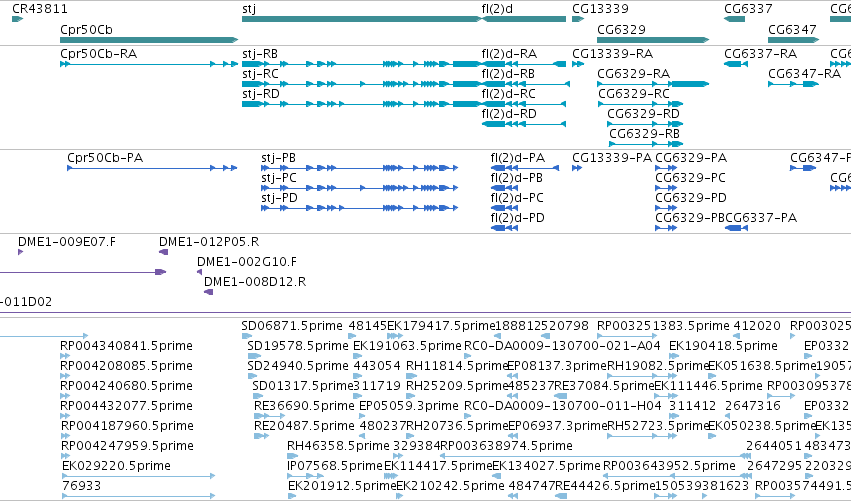Select protein fl(2)d-PB
This screenshot has height=501, width=851.
[x=504, y=188]
